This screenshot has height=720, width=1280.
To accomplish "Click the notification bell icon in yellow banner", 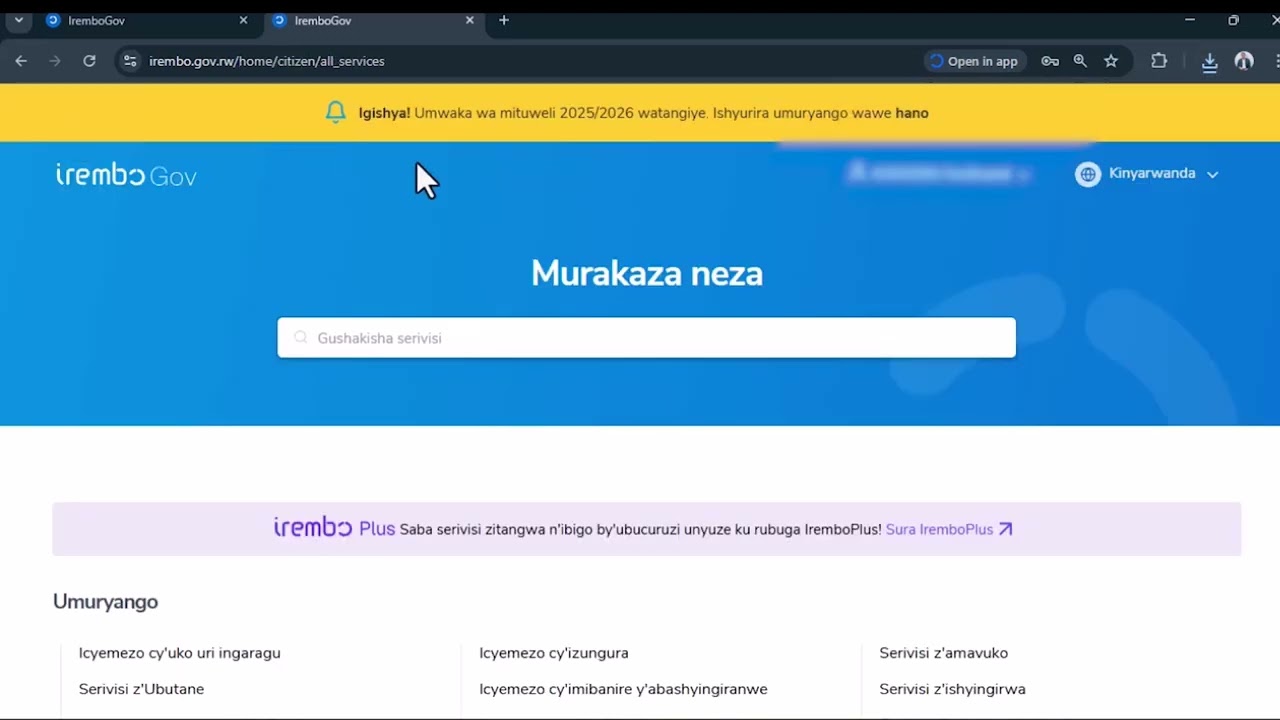I will [x=336, y=113].
